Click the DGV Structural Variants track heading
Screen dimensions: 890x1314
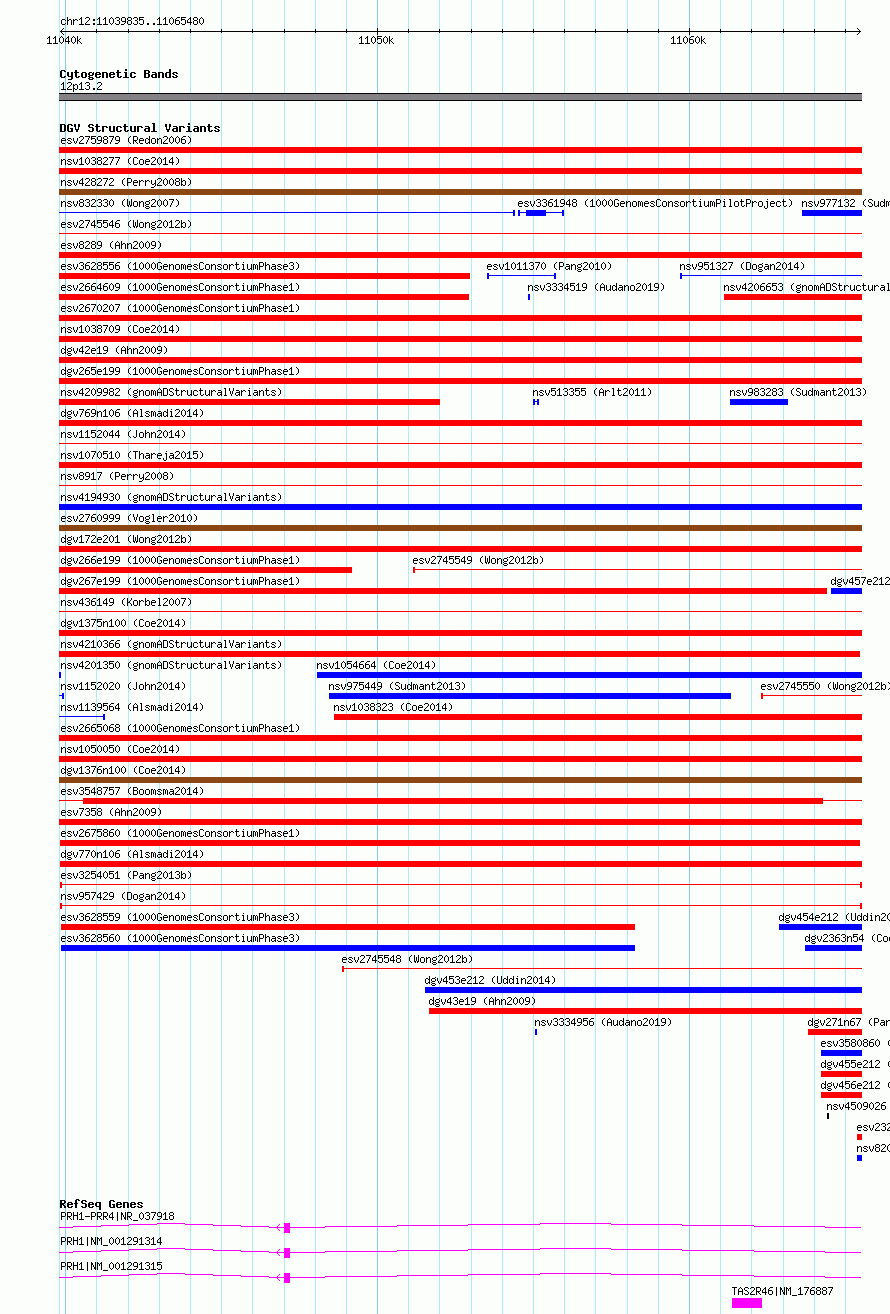coord(140,128)
